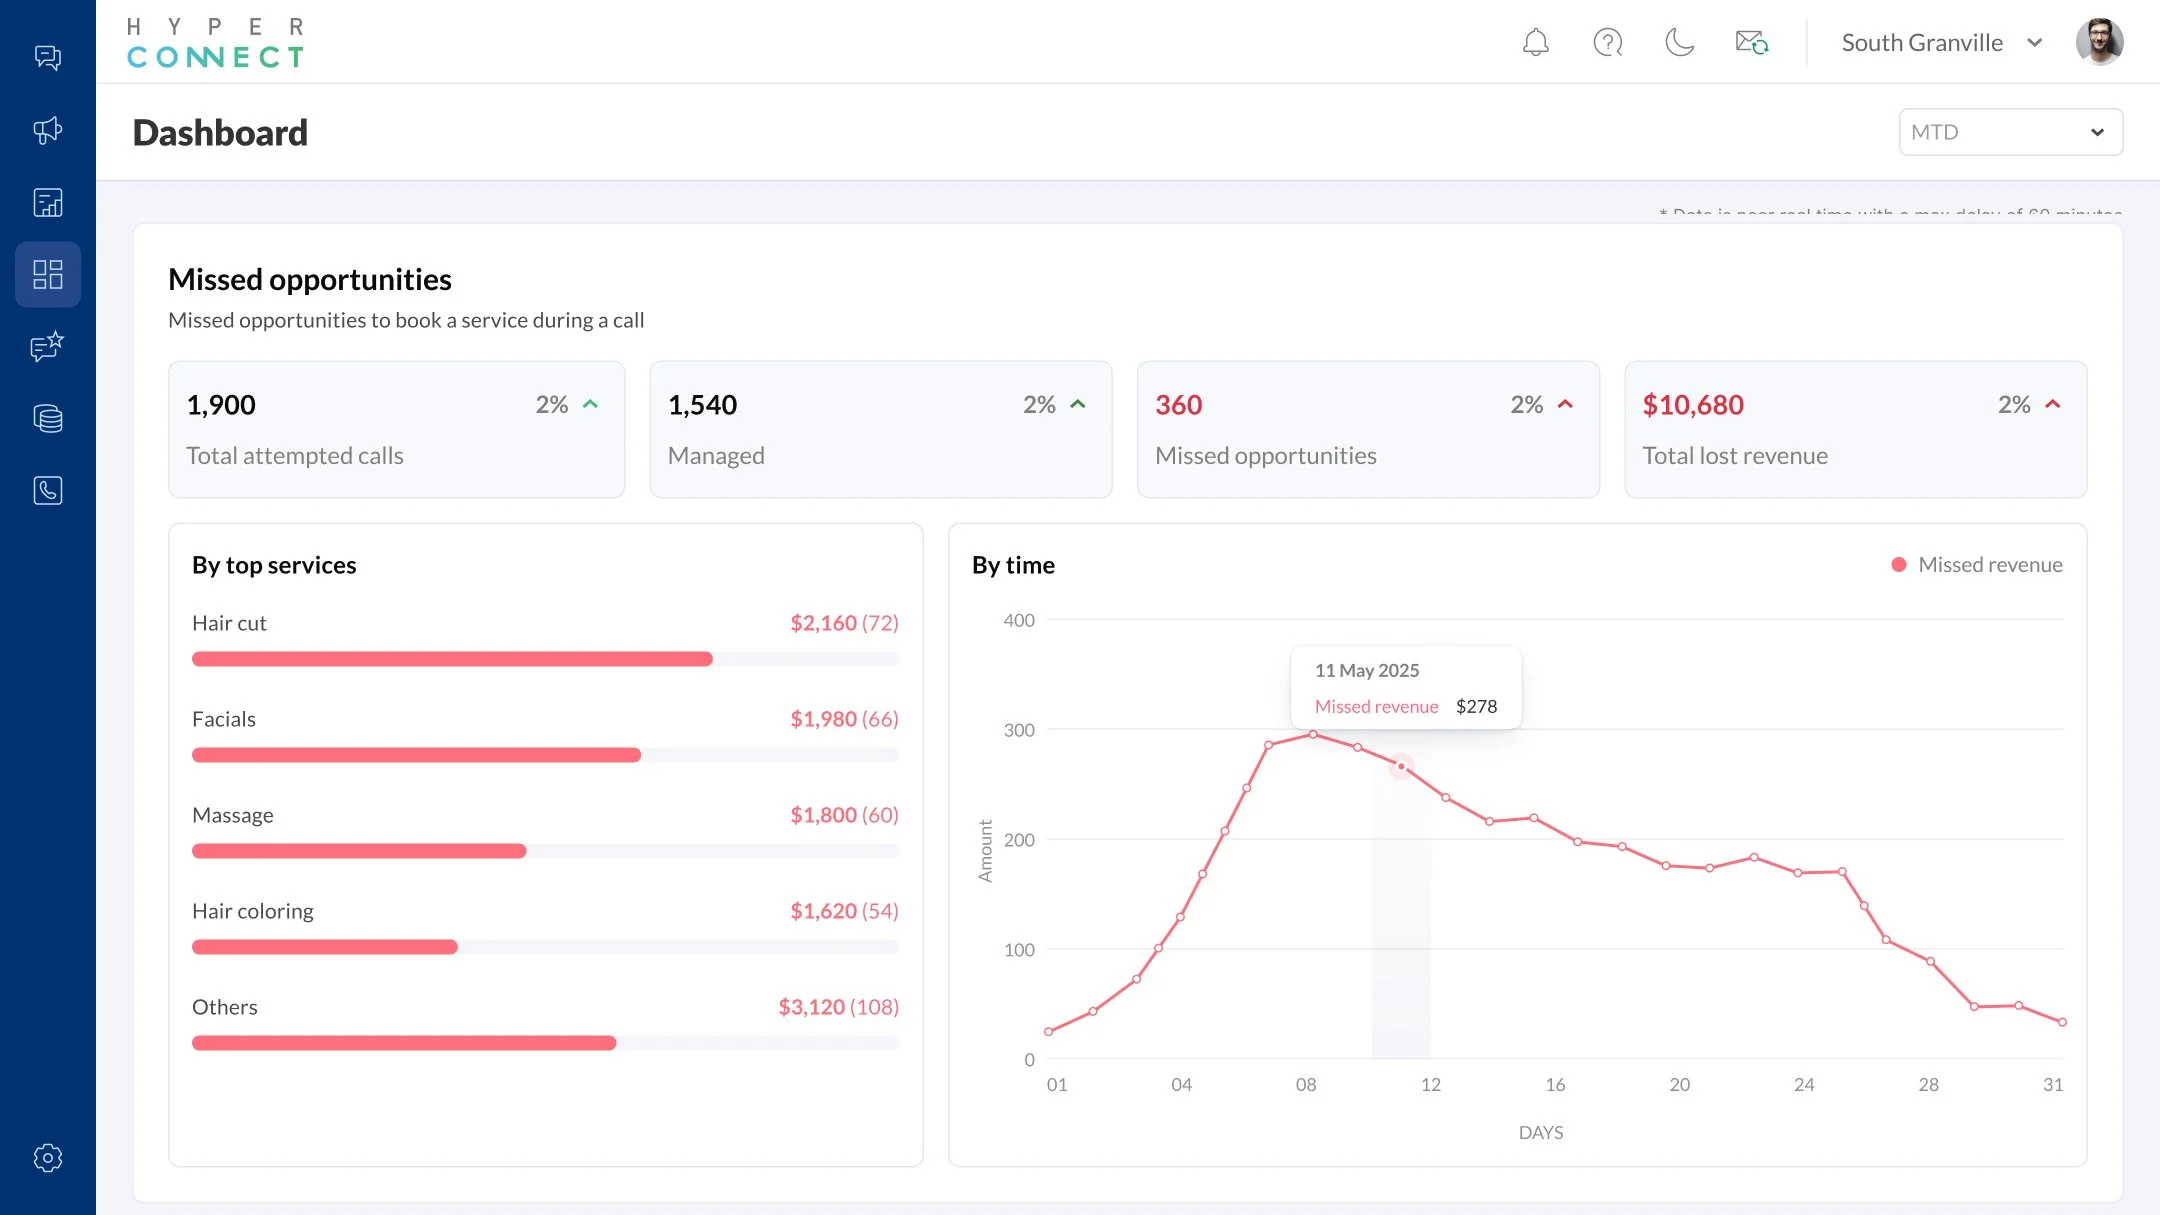Open the reviews feedback icon
This screenshot has width=2160, height=1215.
point(47,347)
